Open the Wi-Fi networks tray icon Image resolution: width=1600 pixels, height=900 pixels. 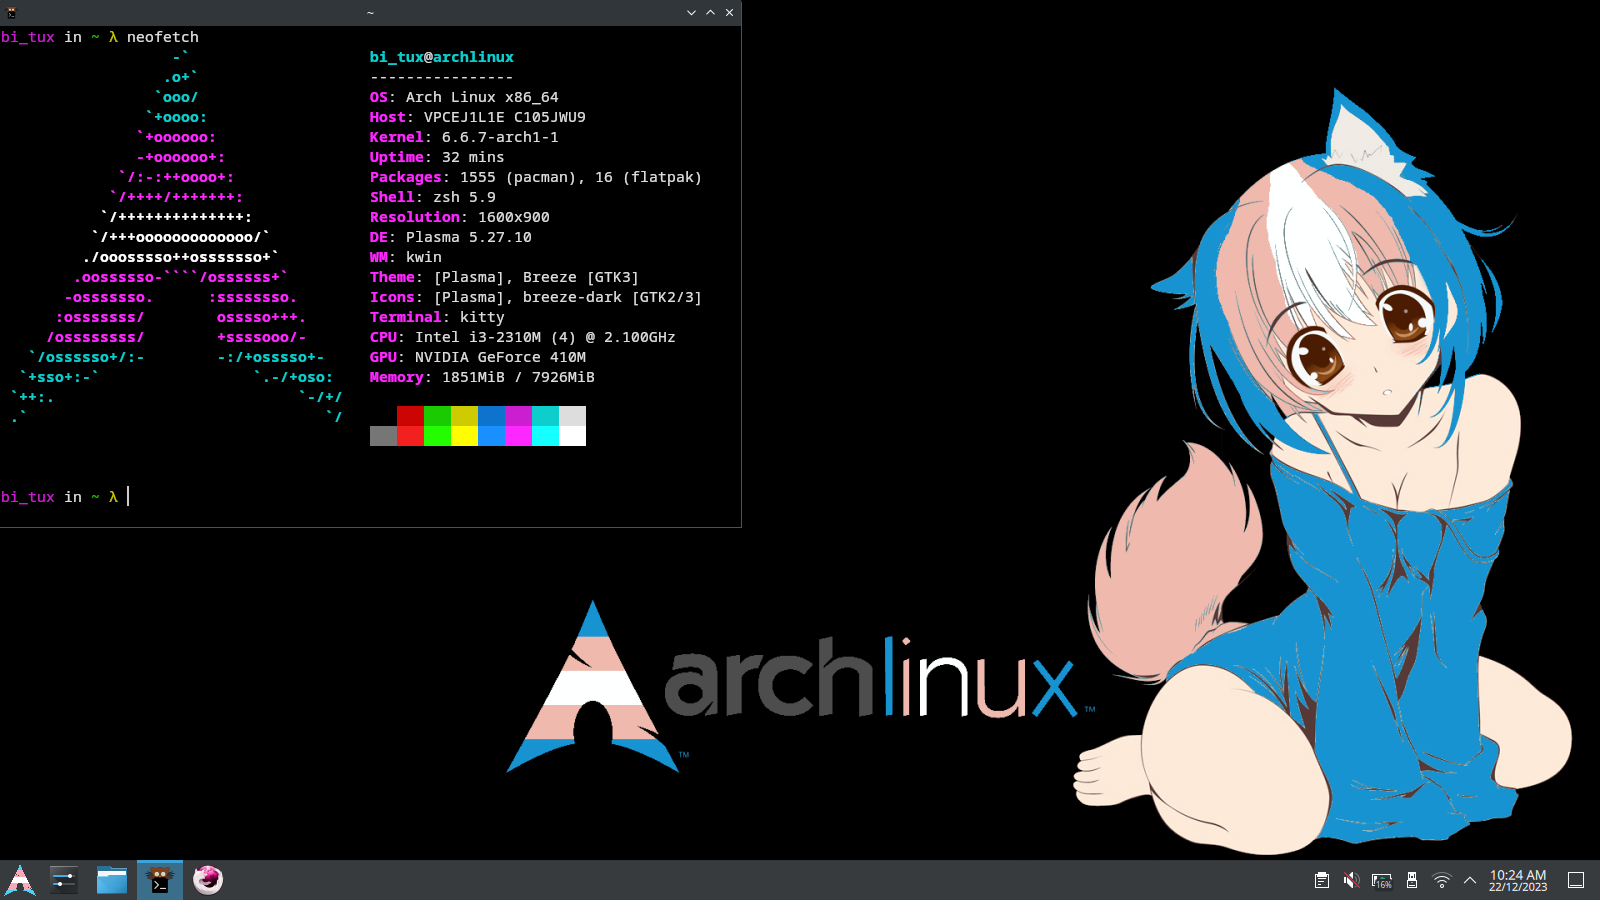1442,881
